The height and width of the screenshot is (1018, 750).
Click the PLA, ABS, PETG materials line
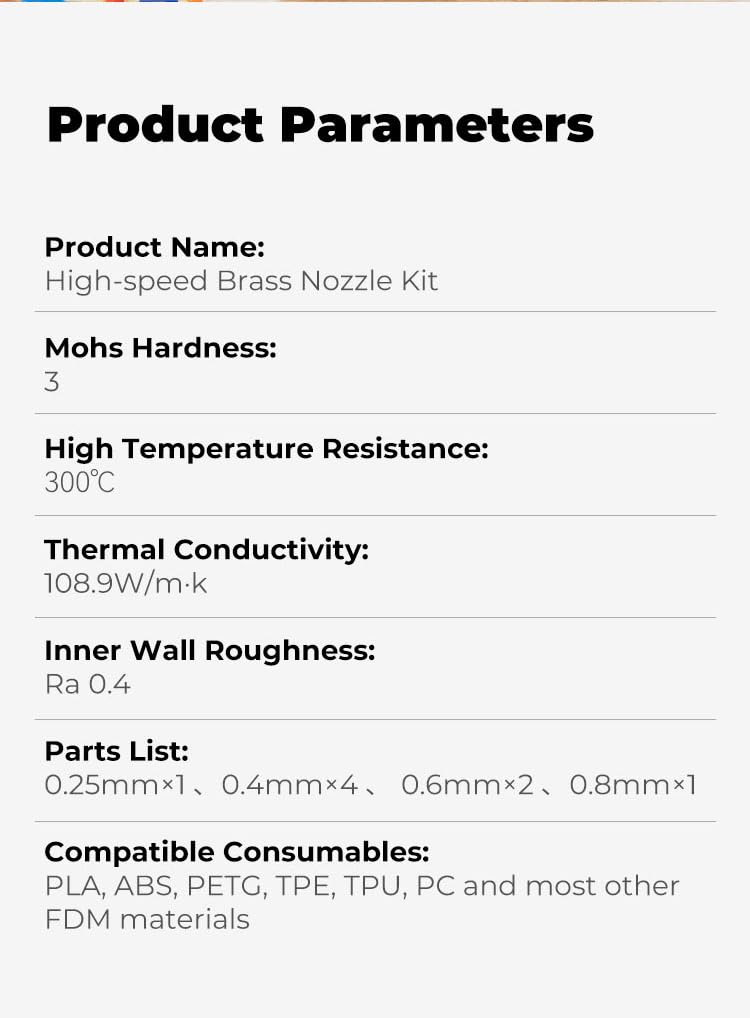pos(362,886)
